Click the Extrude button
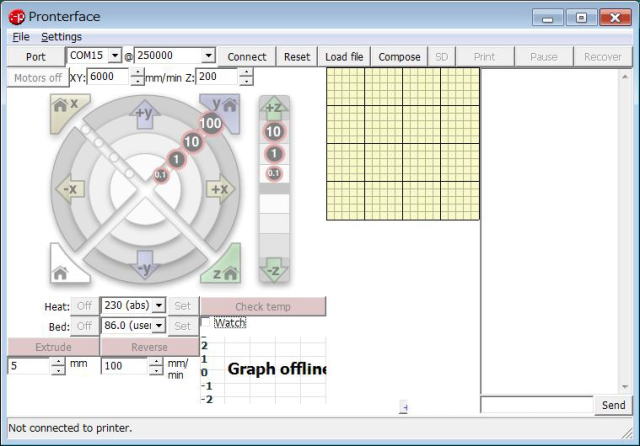The image size is (640, 446). coord(53,347)
